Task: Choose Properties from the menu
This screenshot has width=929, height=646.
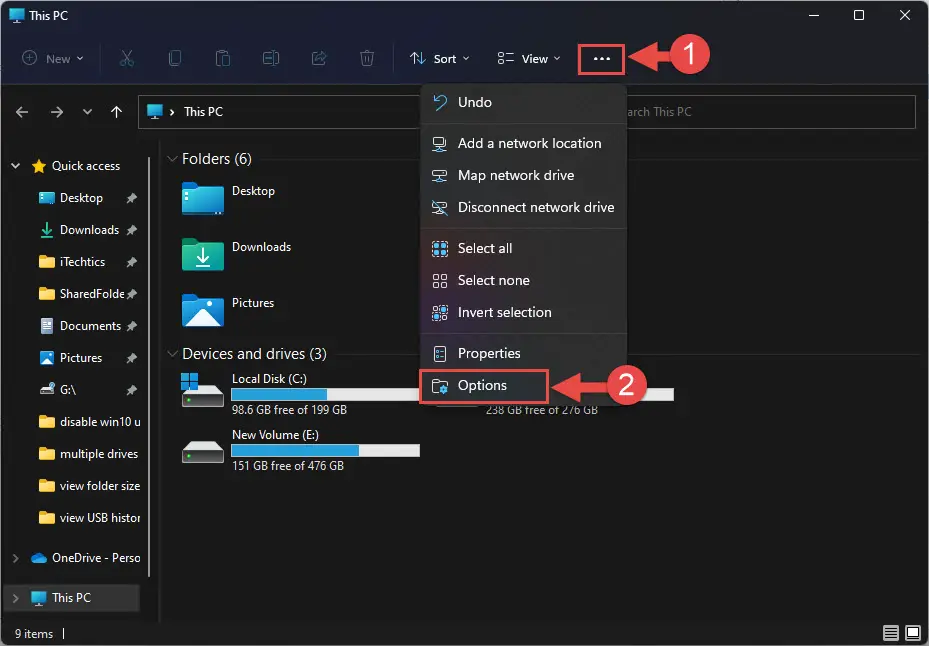Action: [524, 353]
